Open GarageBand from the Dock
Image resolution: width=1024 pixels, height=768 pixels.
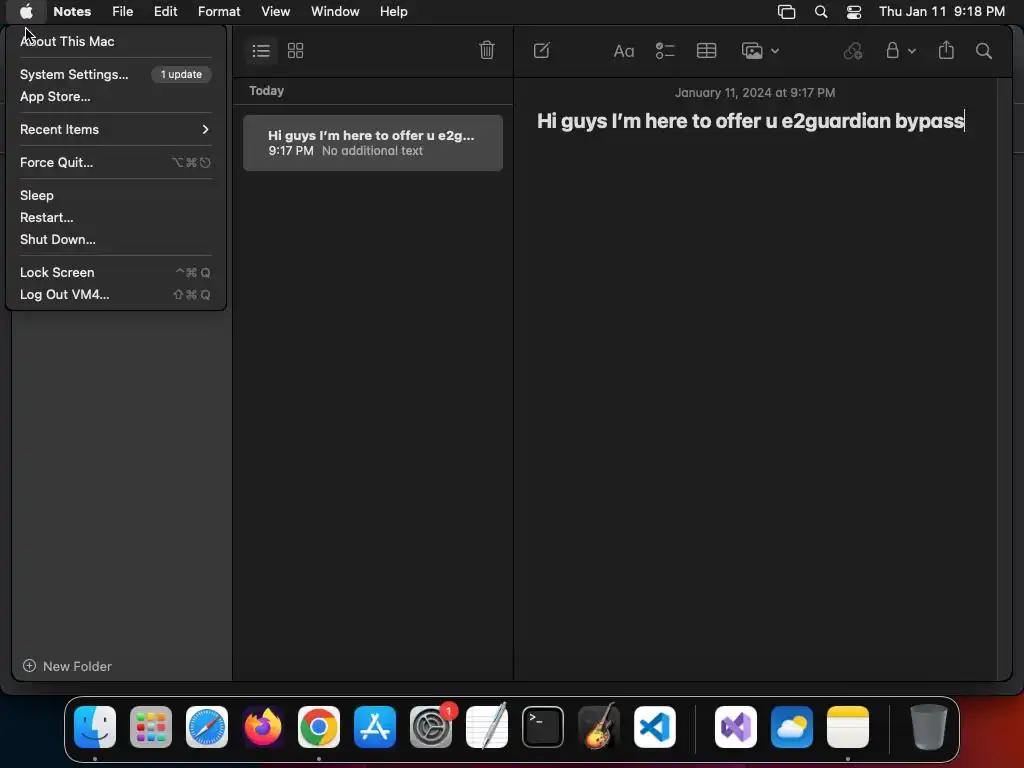click(x=598, y=727)
